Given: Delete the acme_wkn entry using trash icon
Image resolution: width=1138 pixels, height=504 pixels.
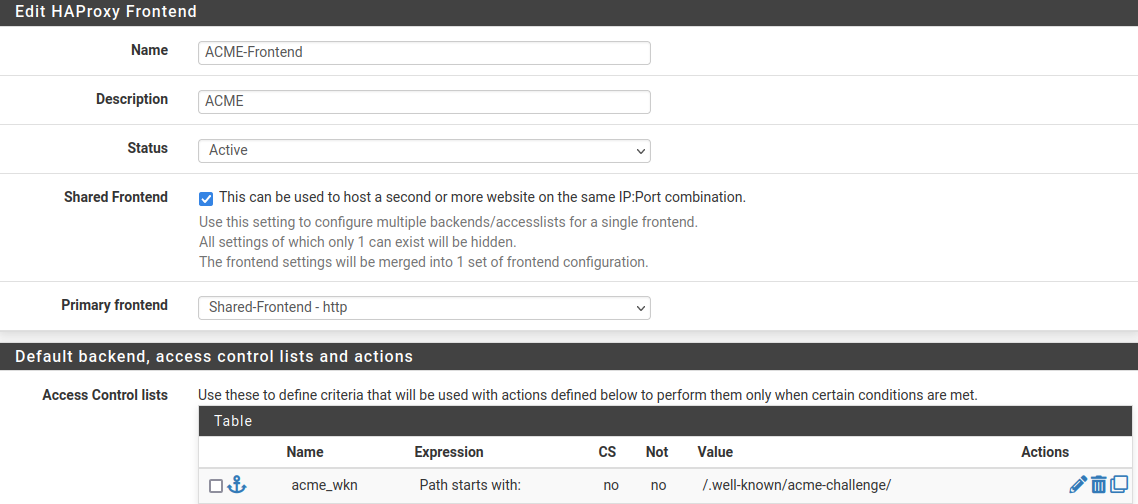Looking at the screenshot, I should tap(1098, 485).
